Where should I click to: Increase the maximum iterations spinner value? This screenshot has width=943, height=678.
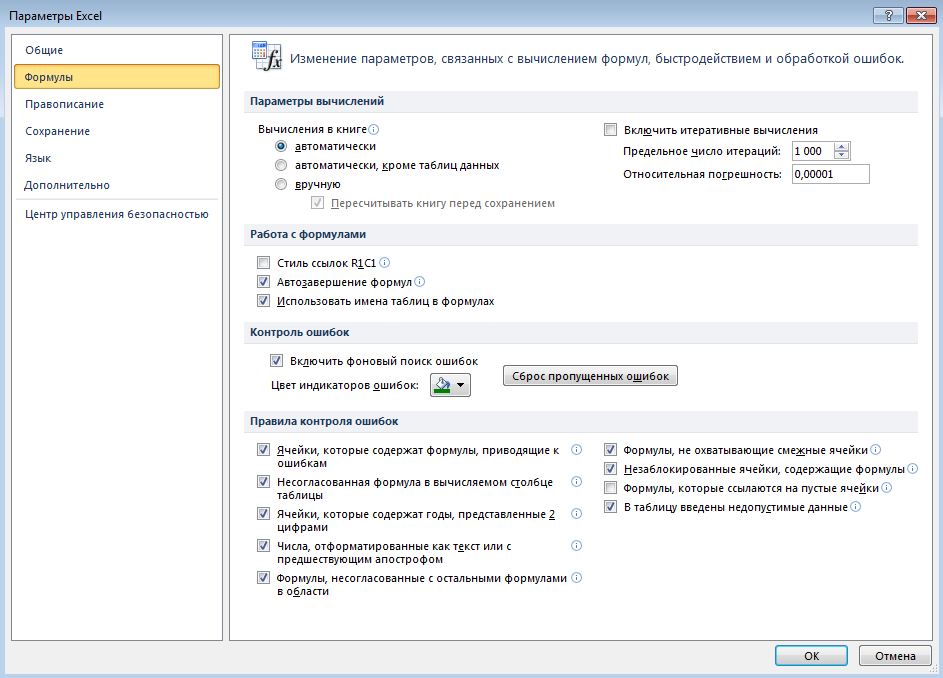[x=842, y=147]
